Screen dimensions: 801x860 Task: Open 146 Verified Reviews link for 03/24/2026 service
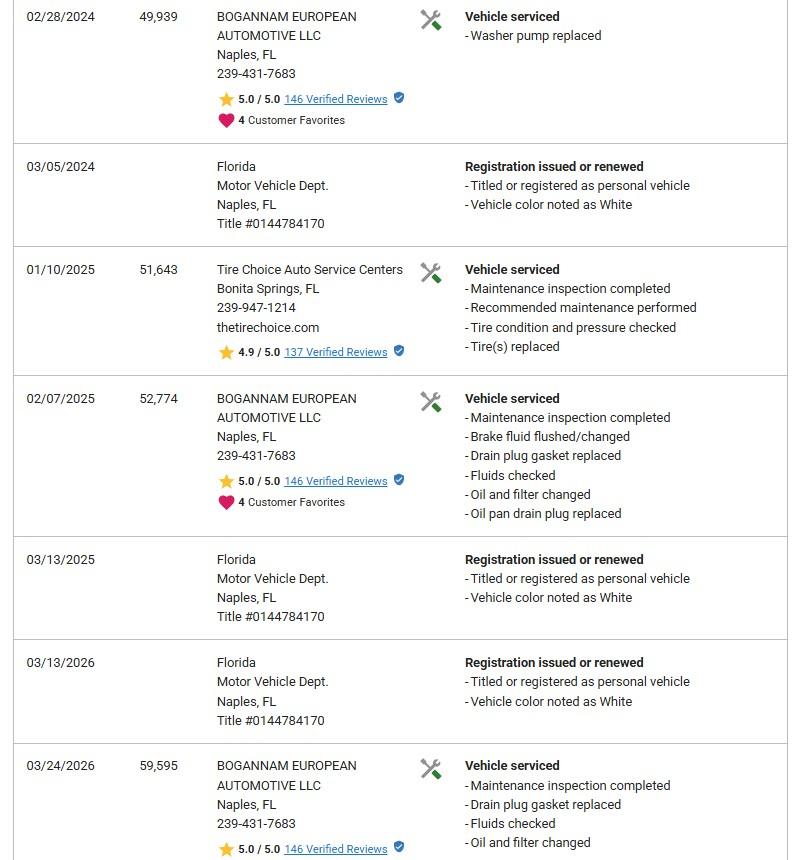[x=336, y=849]
